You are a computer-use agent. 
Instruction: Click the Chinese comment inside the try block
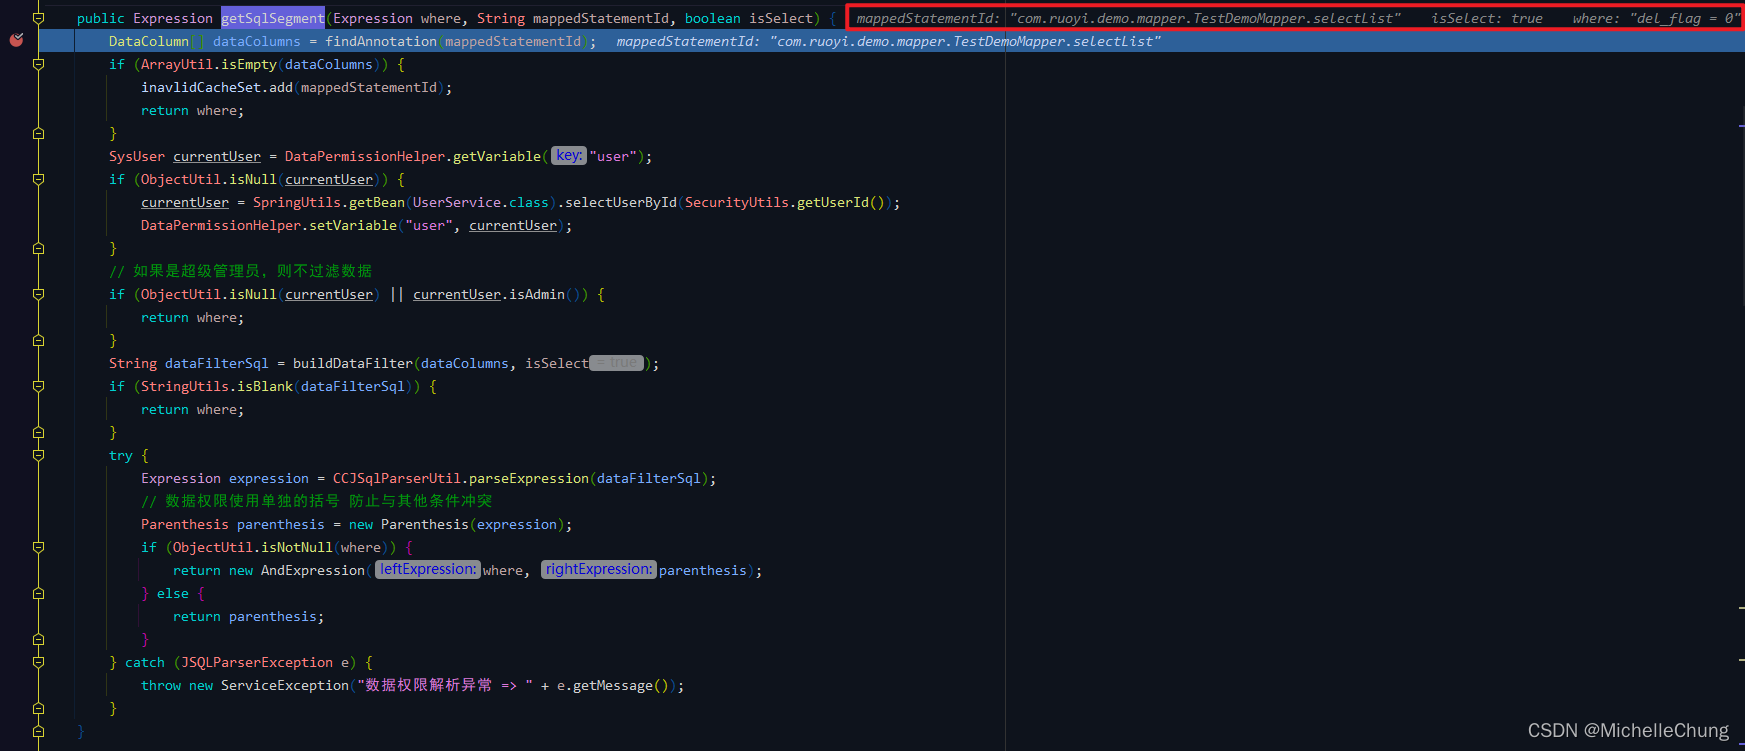317,501
